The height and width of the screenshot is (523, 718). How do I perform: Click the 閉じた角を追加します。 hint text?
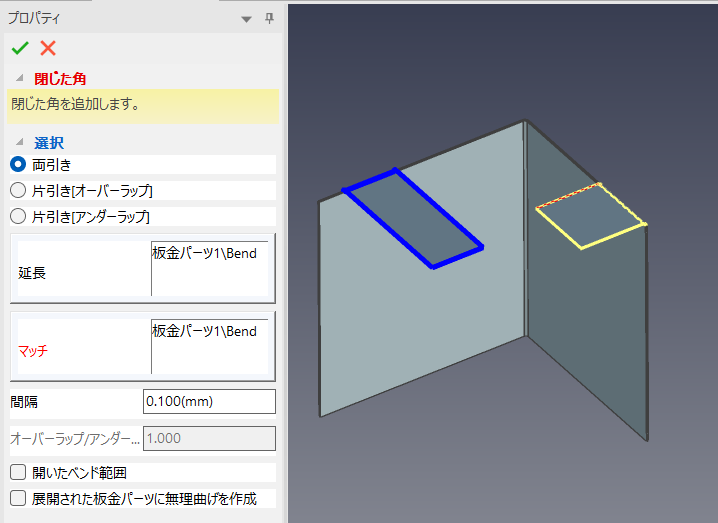click(76, 104)
